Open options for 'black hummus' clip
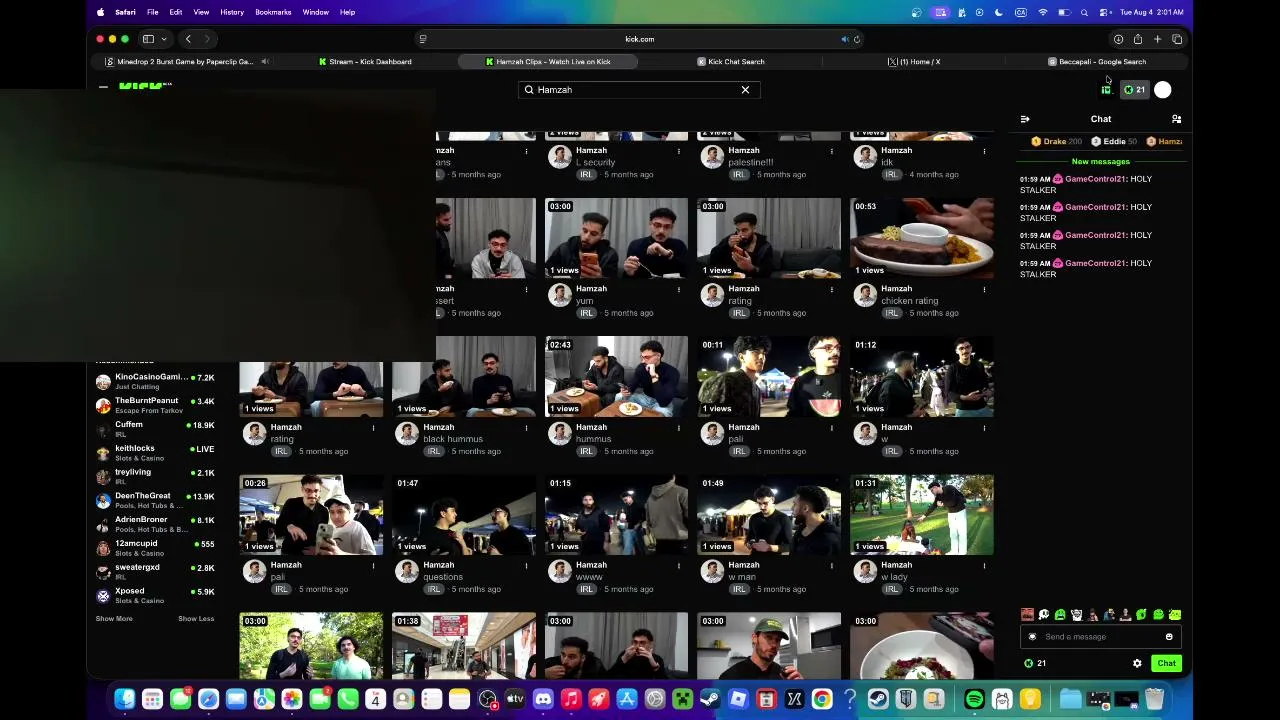Viewport: 1280px width, 720px height. pyautogui.click(x=526, y=428)
